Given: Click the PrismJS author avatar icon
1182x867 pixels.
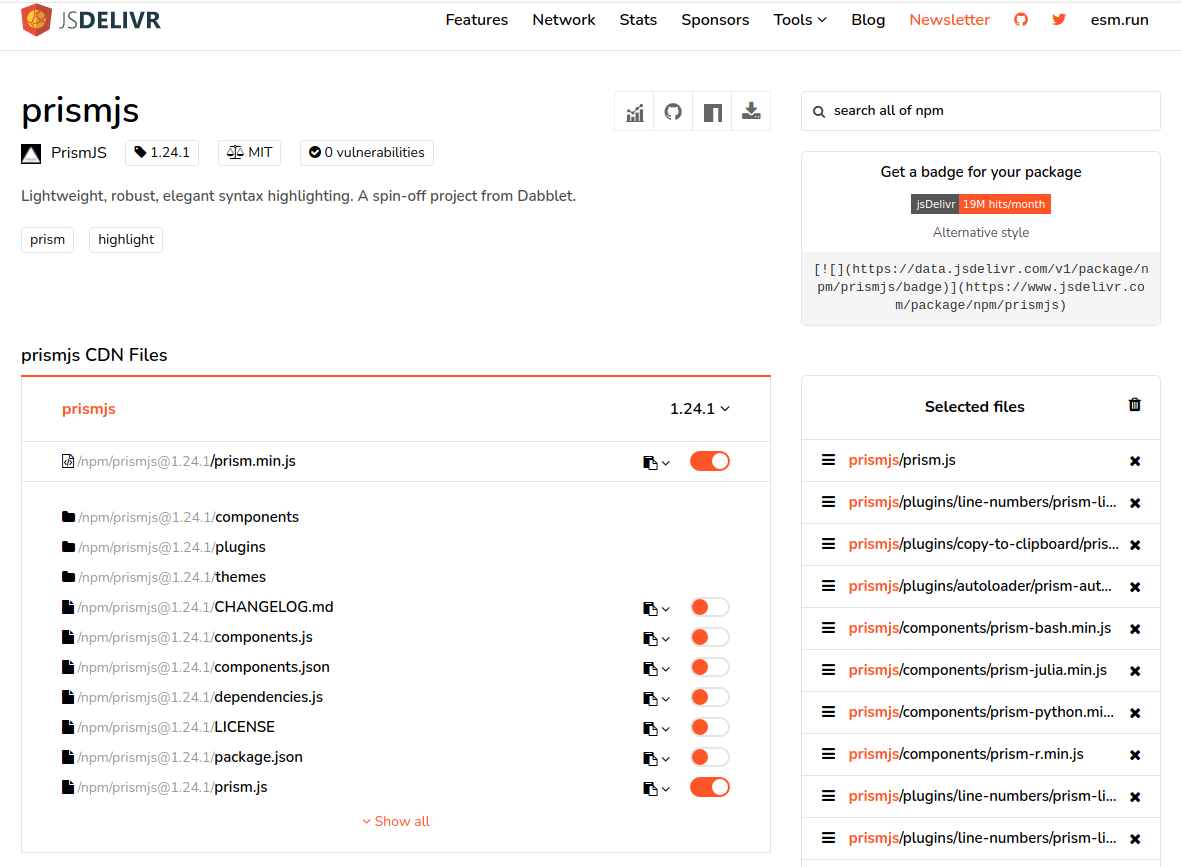Looking at the screenshot, I should [31, 154].
